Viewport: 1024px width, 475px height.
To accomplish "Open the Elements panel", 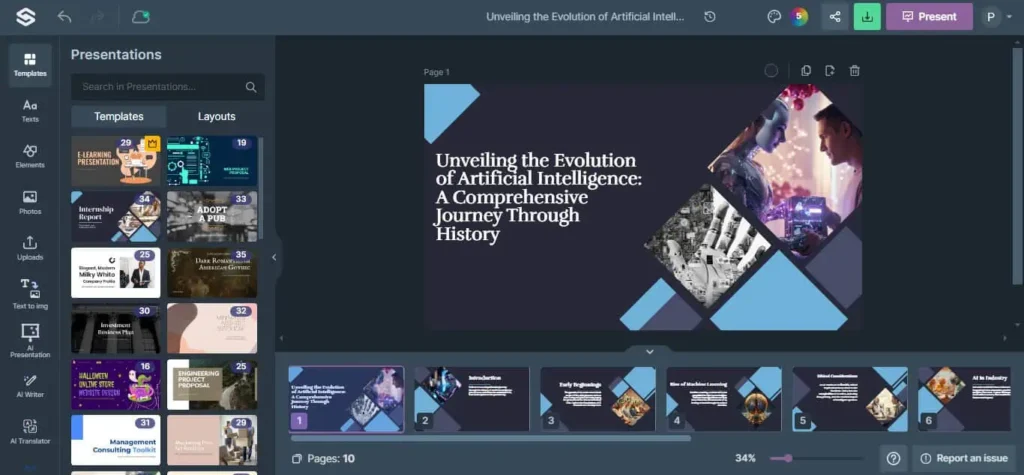I will (30, 155).
